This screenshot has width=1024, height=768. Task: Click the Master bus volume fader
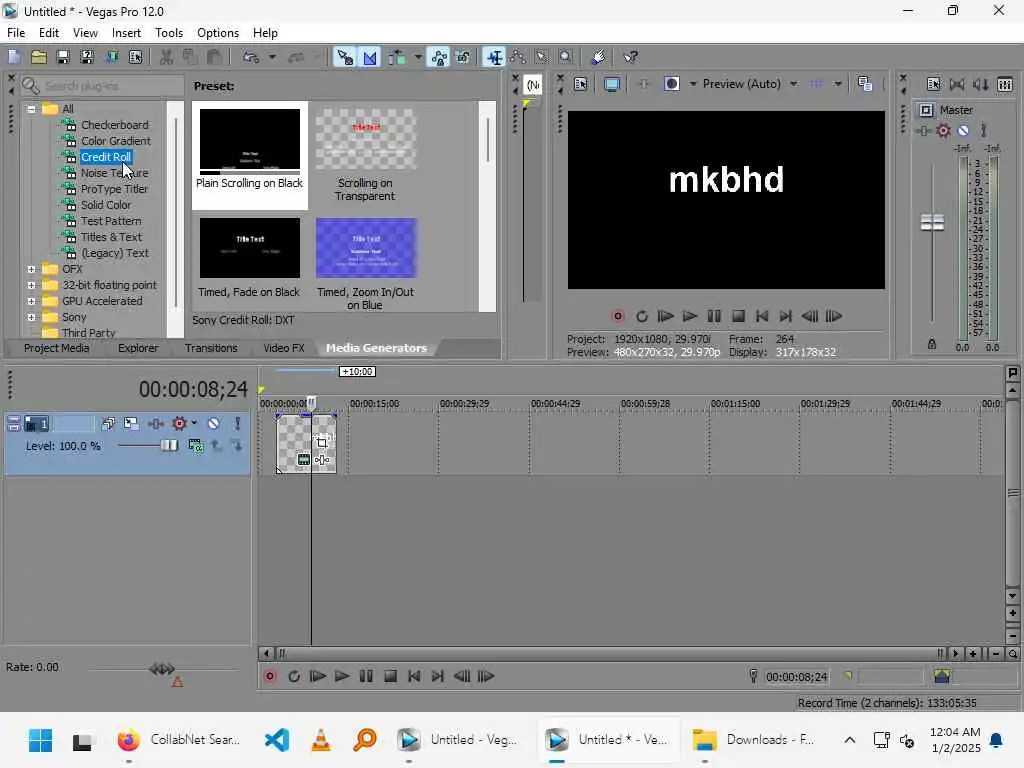click(932, 223)
